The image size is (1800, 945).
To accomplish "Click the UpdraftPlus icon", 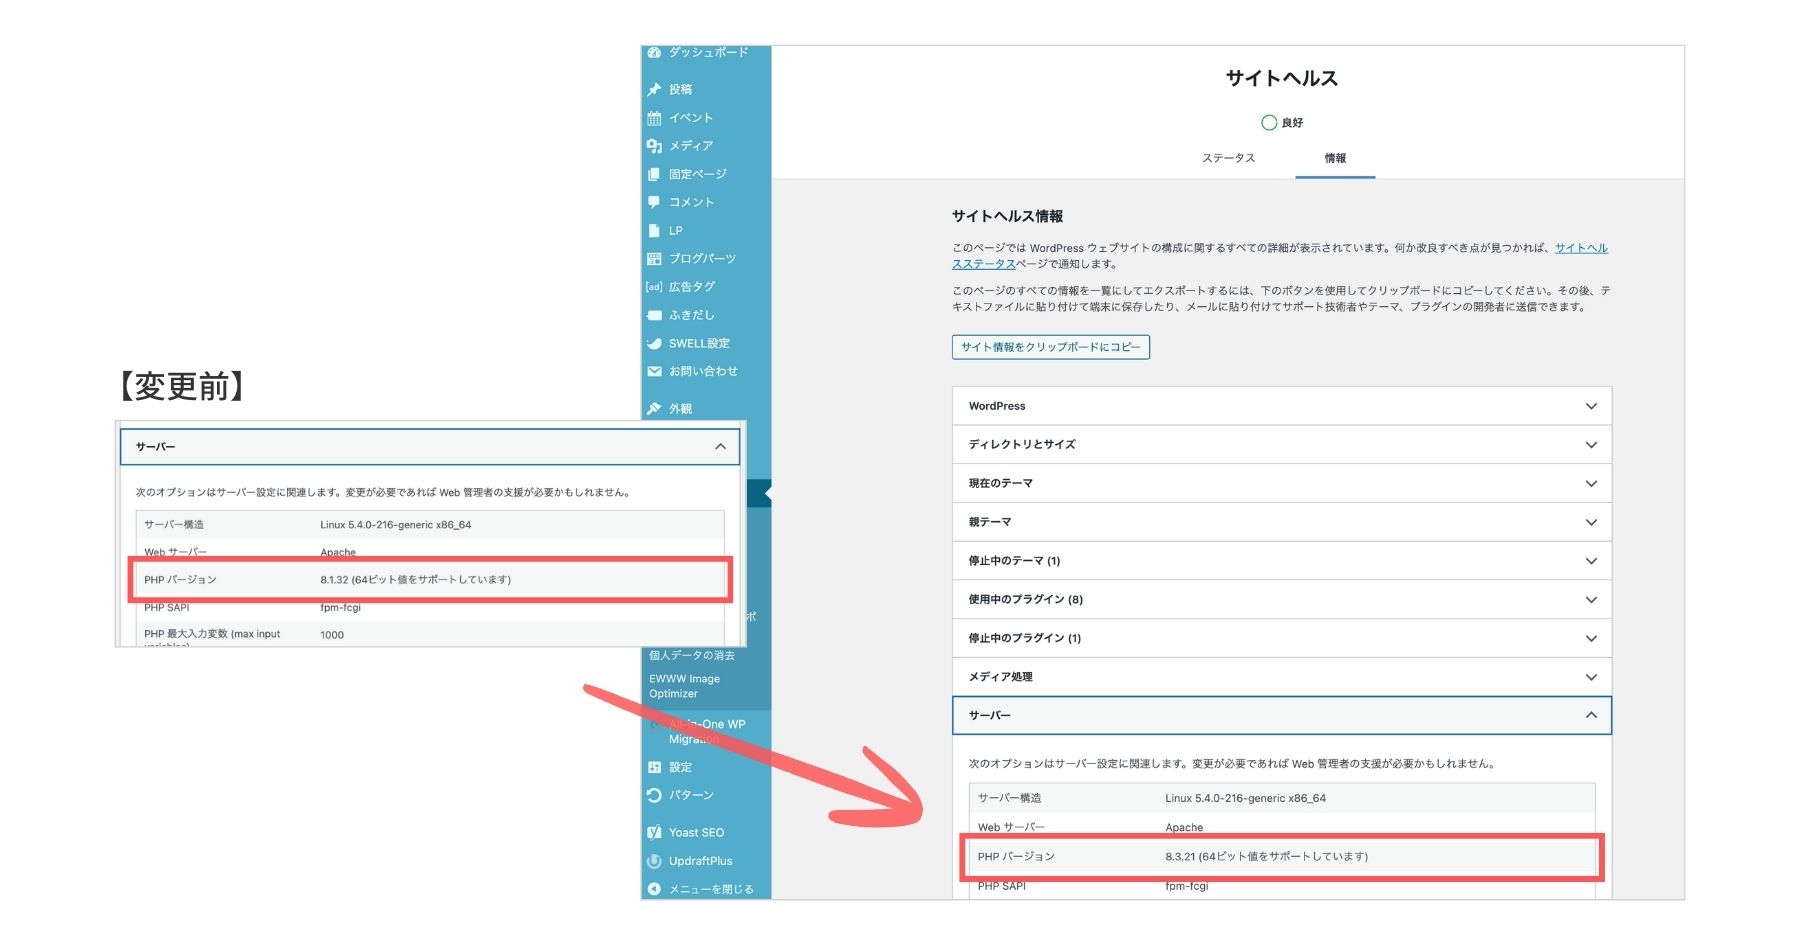I will tap(654, 861).
